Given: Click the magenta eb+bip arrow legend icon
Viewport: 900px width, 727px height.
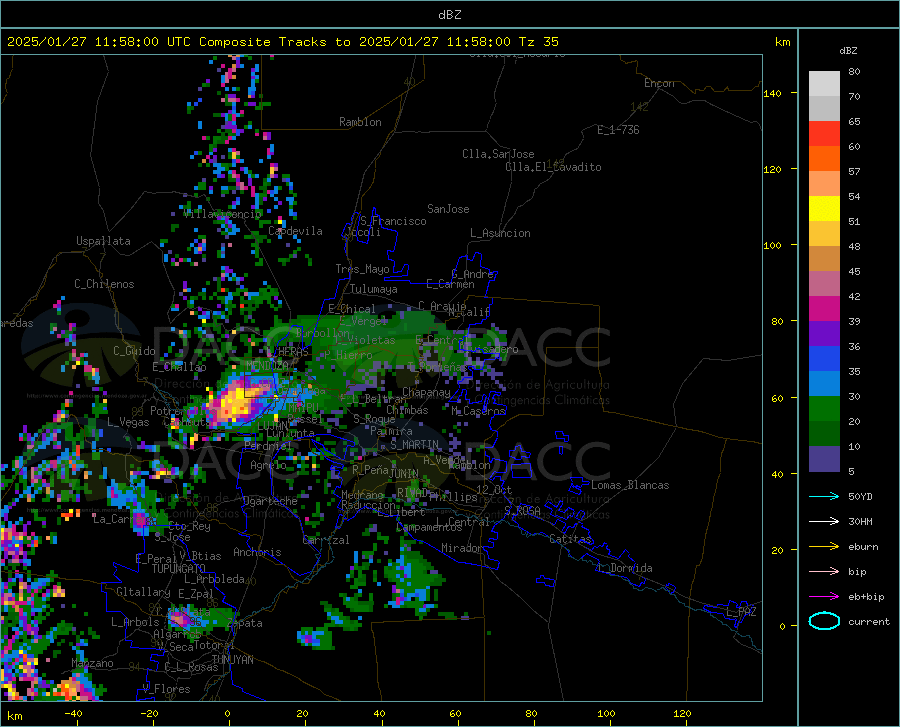Looking at the screenshot, I should [x=824, y=597].
